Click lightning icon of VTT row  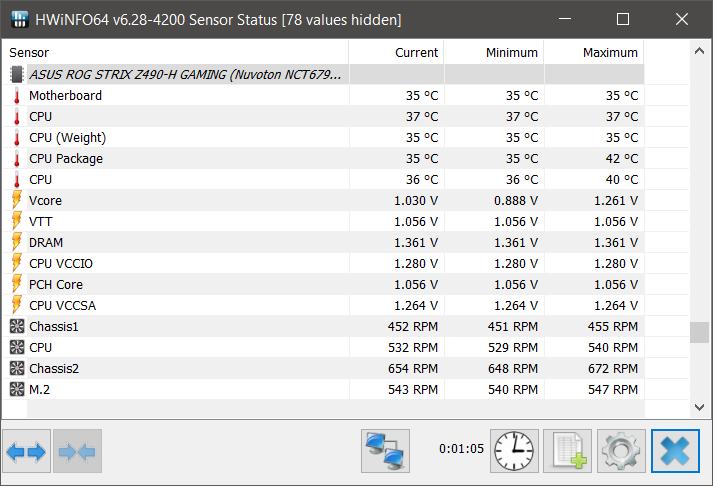coord(17,221)
